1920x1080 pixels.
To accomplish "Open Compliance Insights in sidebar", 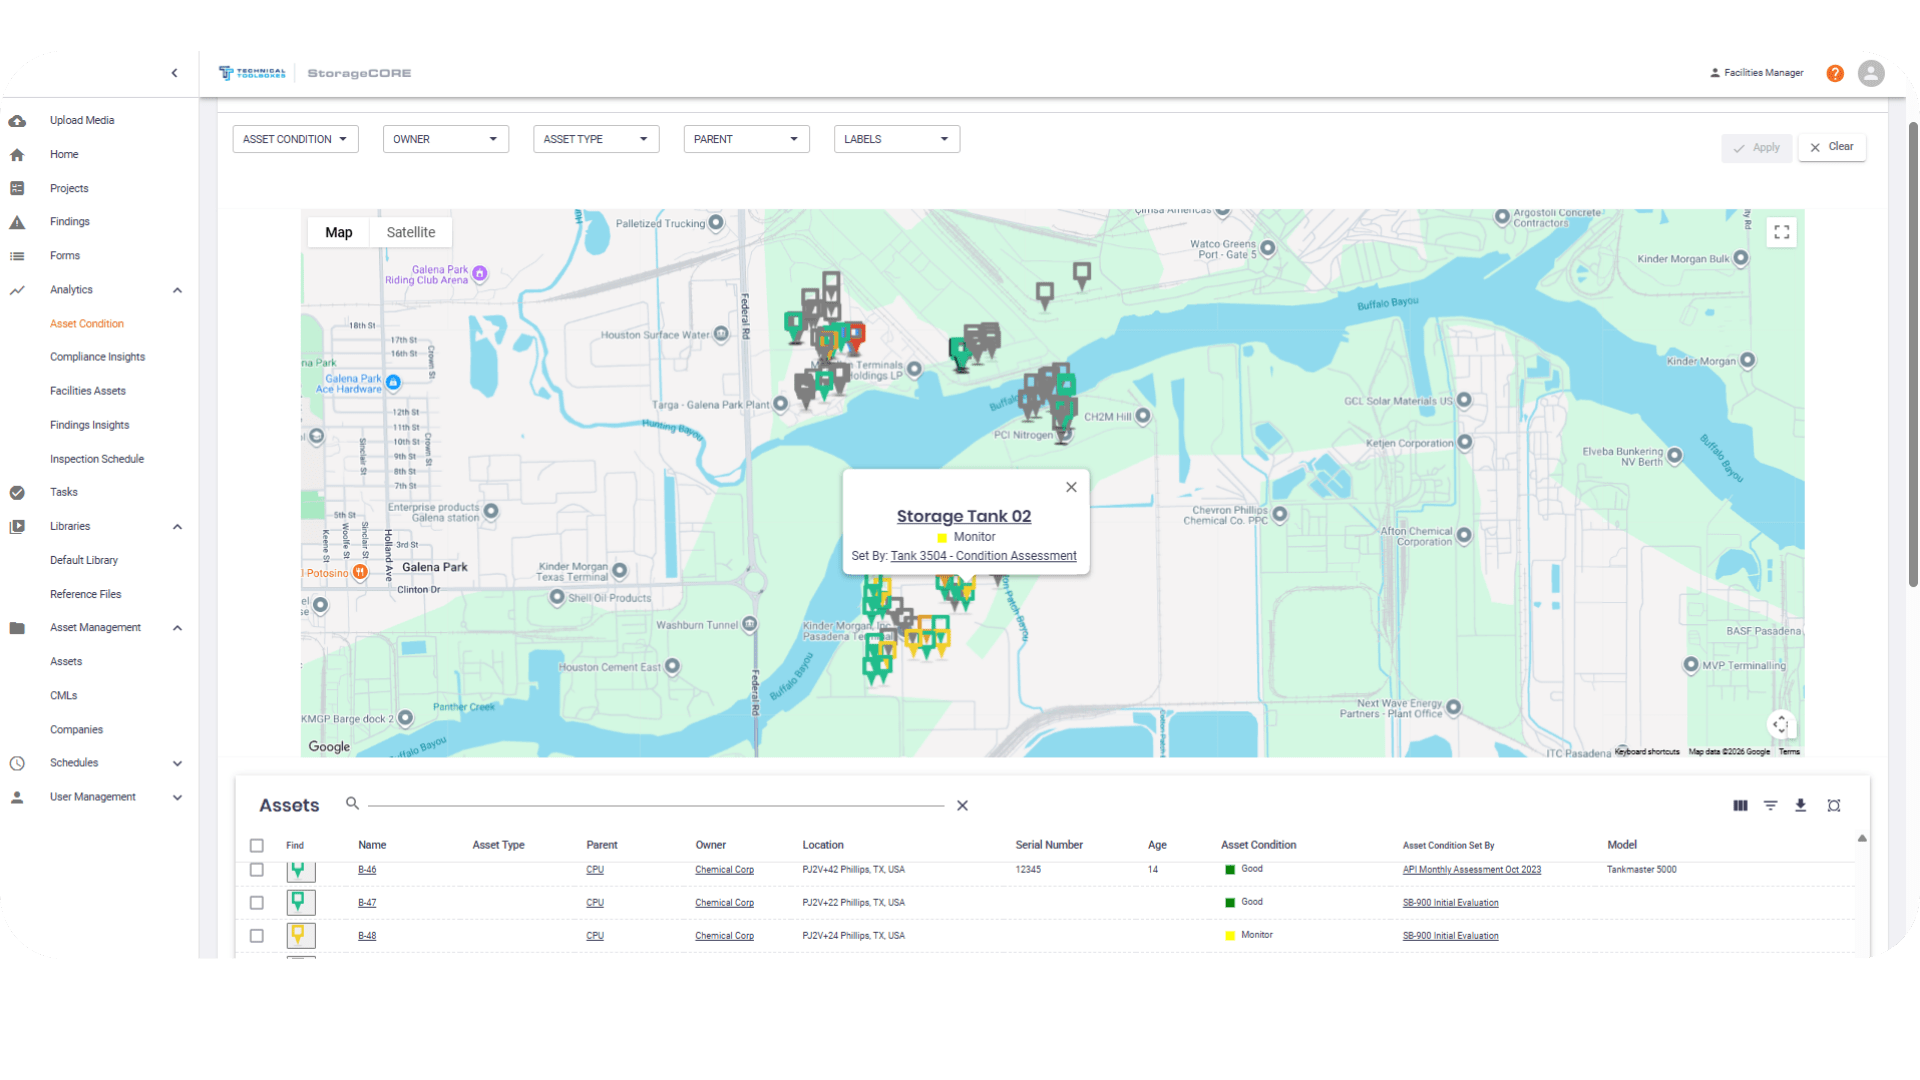I will (98, 357).
